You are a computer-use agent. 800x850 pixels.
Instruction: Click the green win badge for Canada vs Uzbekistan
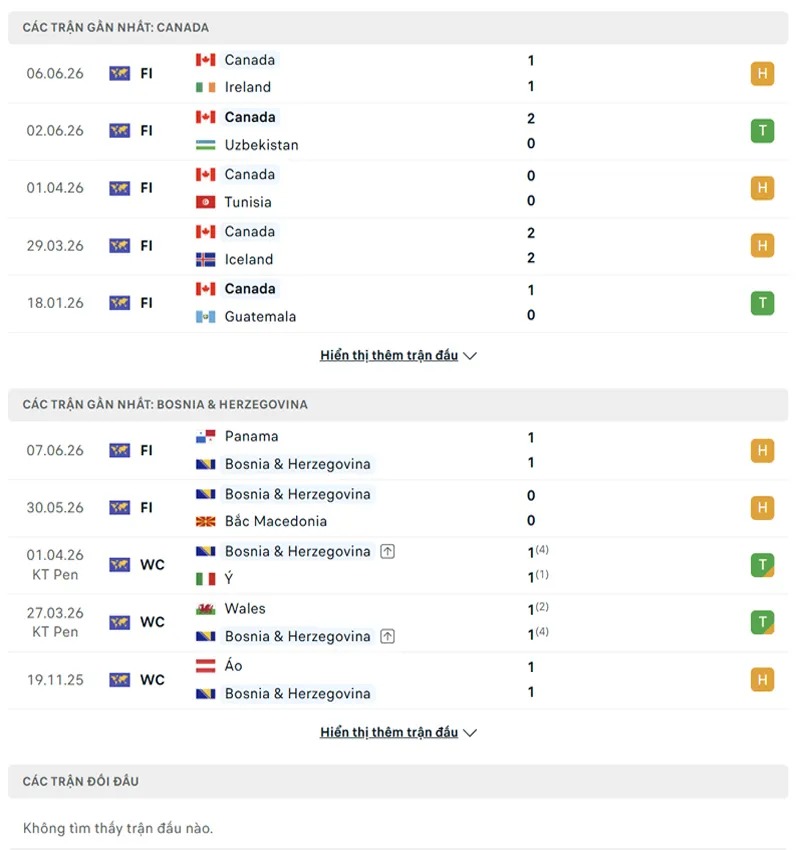pos(762,131)
